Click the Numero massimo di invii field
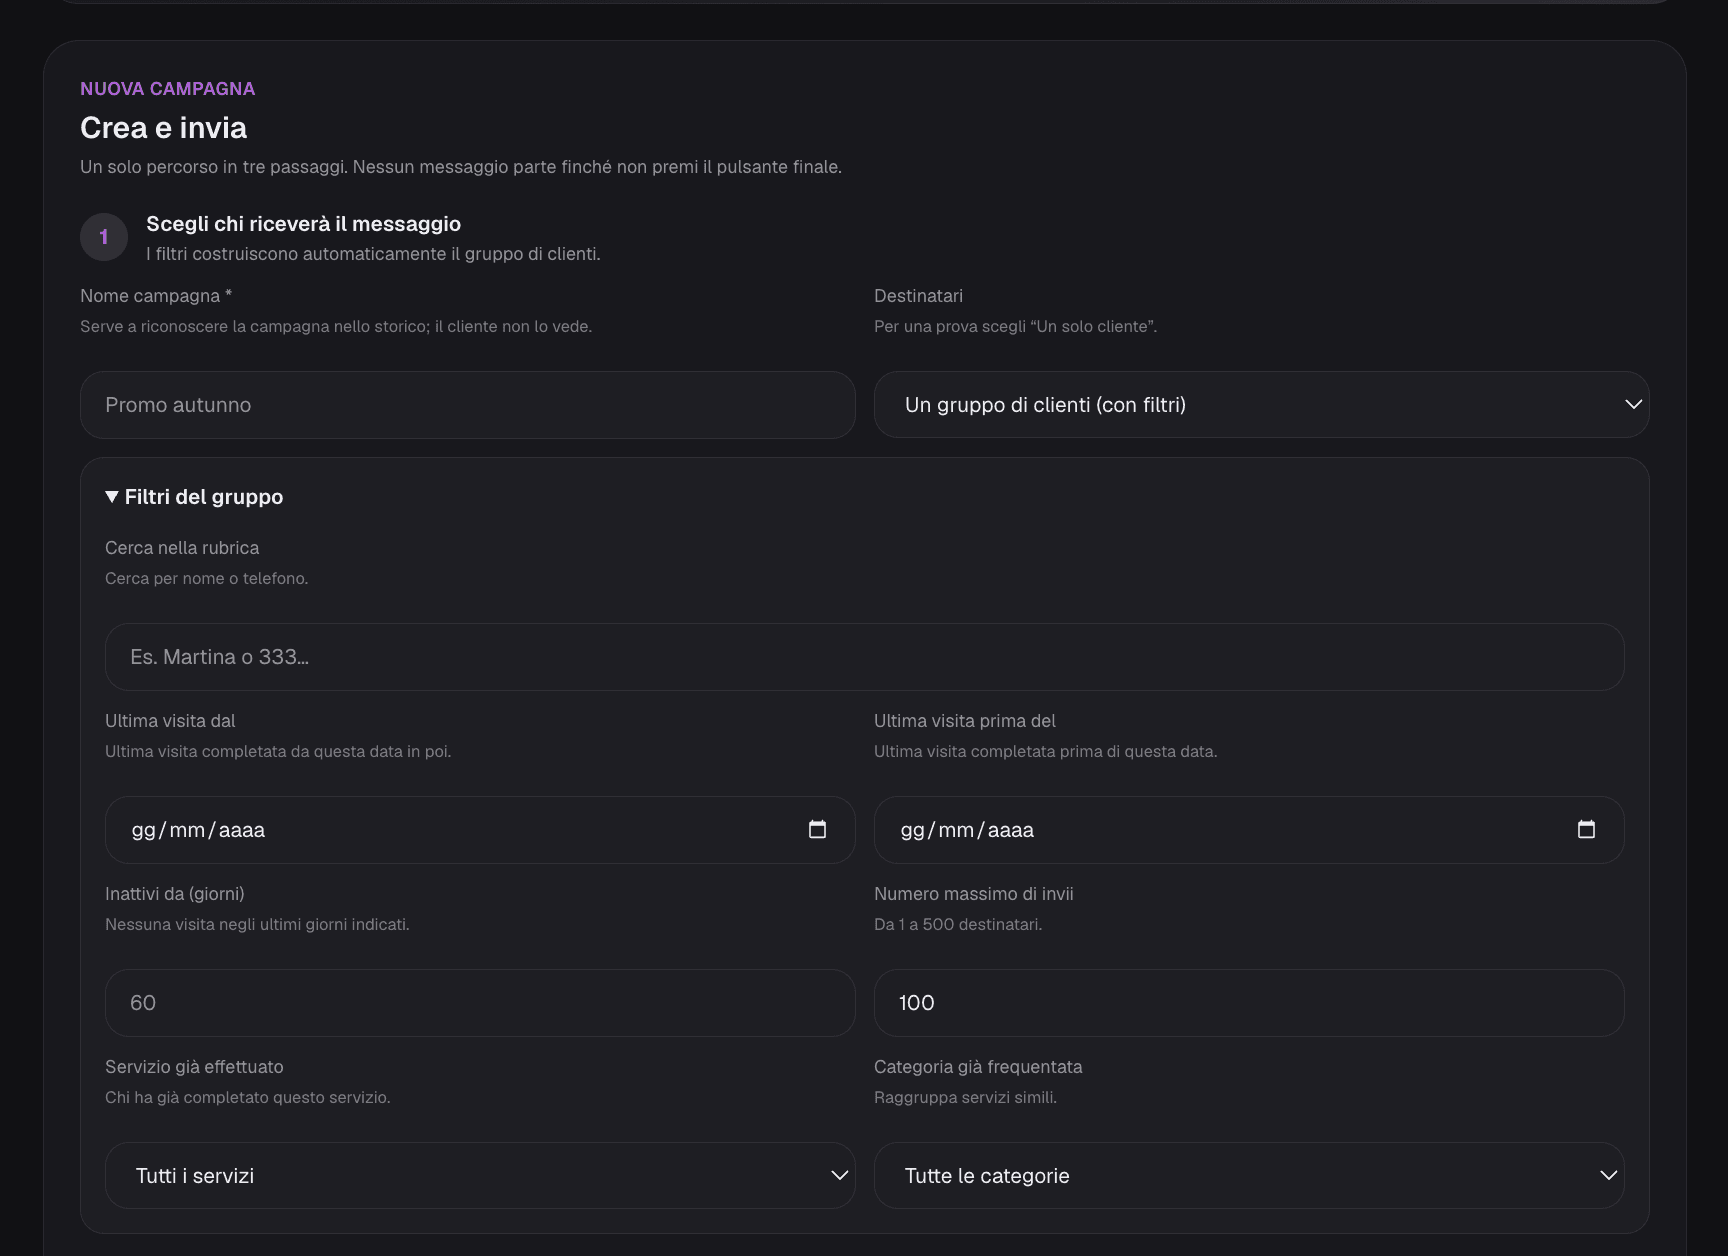This screenshot has height=1256, width=1728. pyautogui.click(x=1249, y=1002)
